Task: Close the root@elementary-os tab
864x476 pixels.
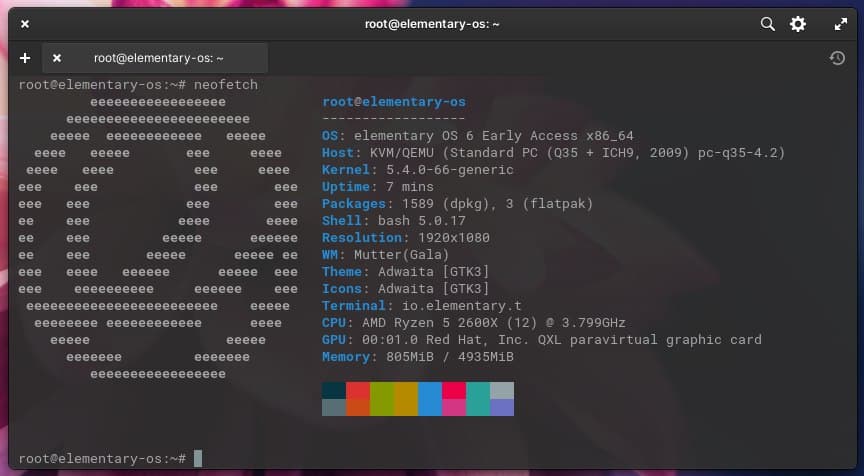Action: coord(57,58)
